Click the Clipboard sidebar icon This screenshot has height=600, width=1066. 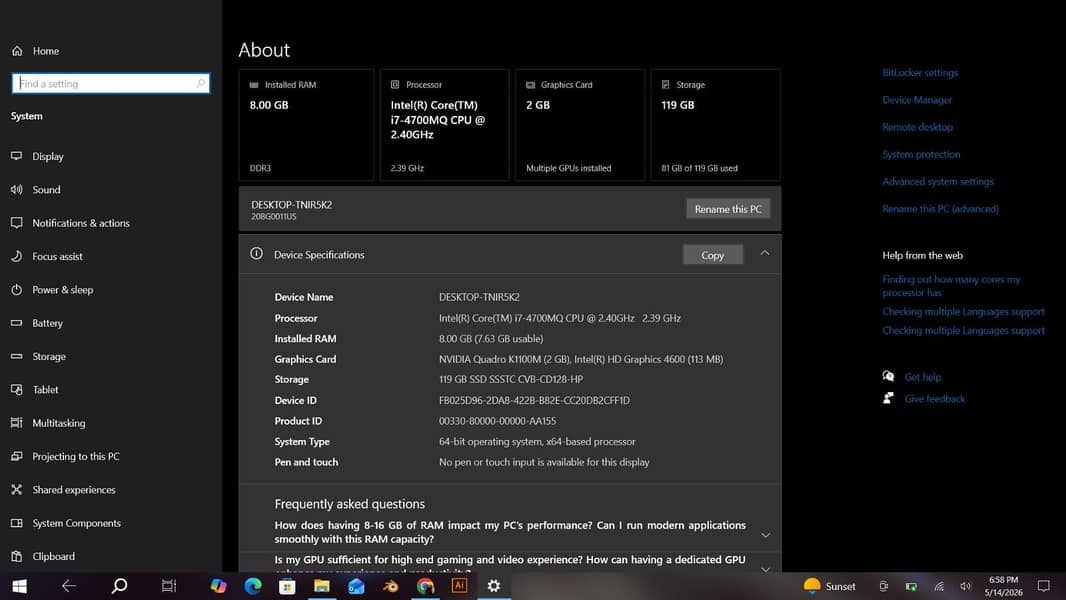(16, 556)
